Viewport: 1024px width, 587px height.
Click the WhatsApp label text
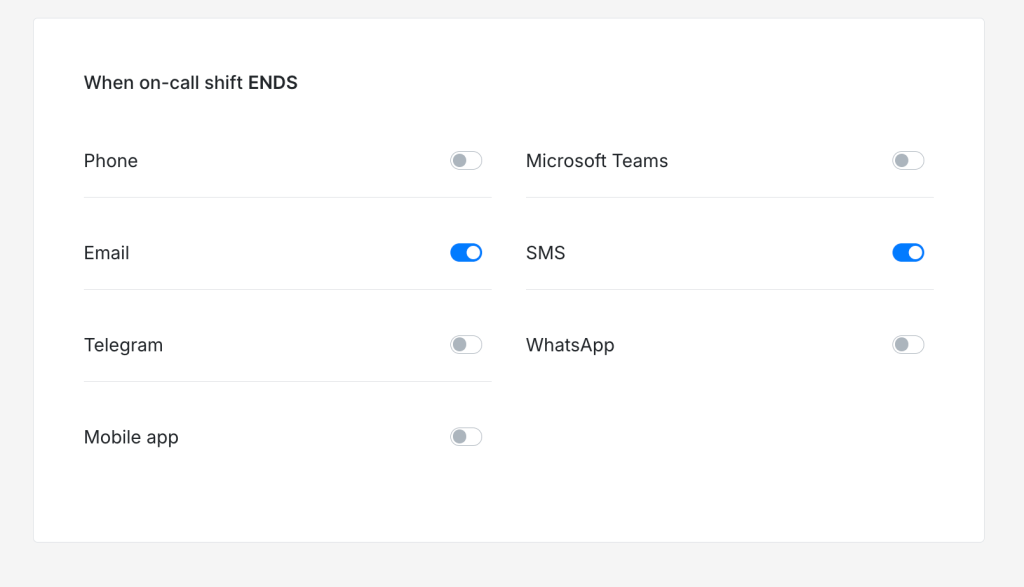tap(570, 345)
